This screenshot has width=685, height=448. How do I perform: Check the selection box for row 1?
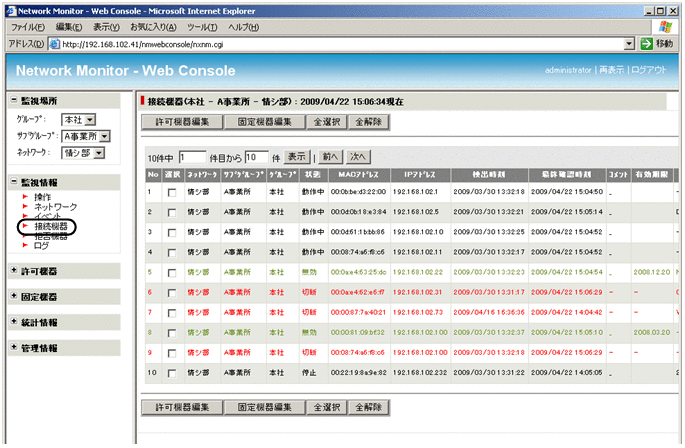[174, 192]
